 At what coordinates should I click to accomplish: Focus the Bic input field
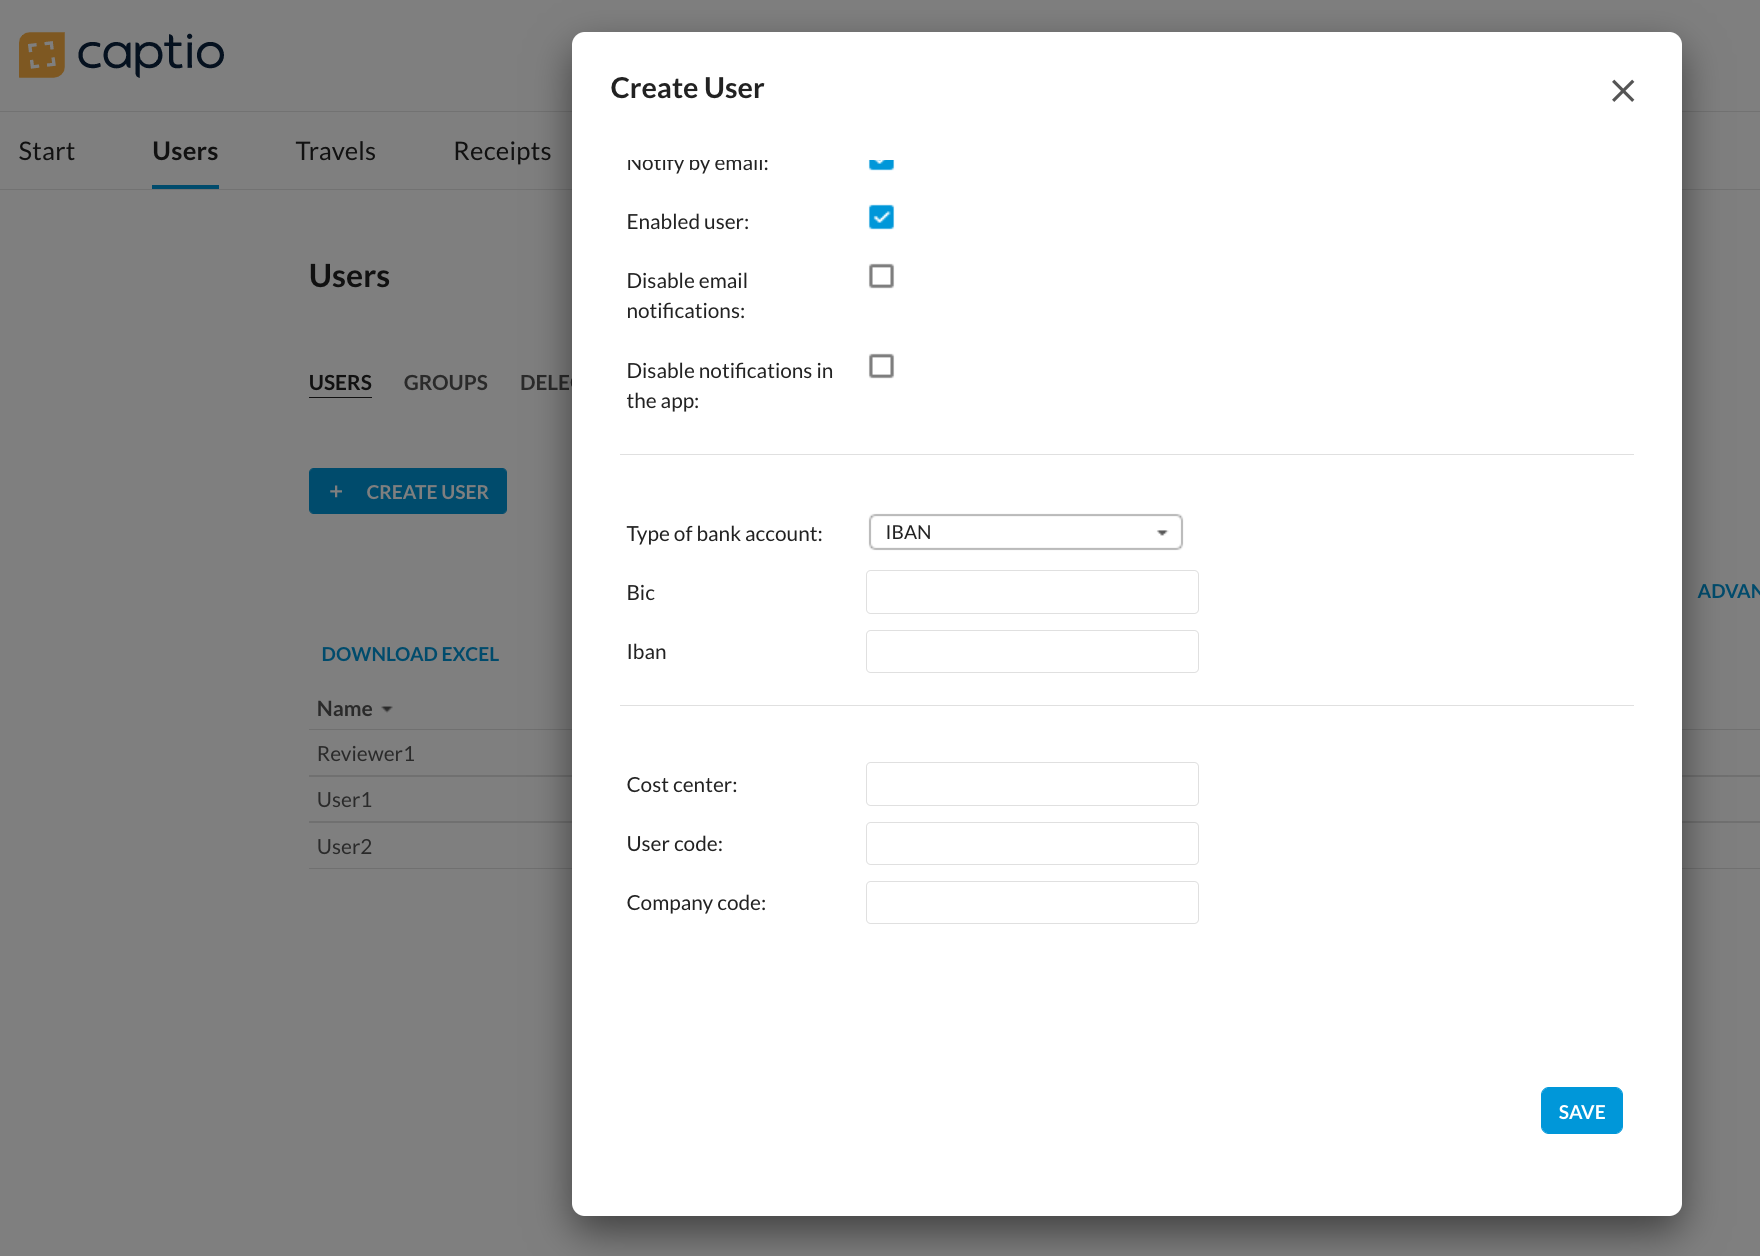(x=1032, y=592)
